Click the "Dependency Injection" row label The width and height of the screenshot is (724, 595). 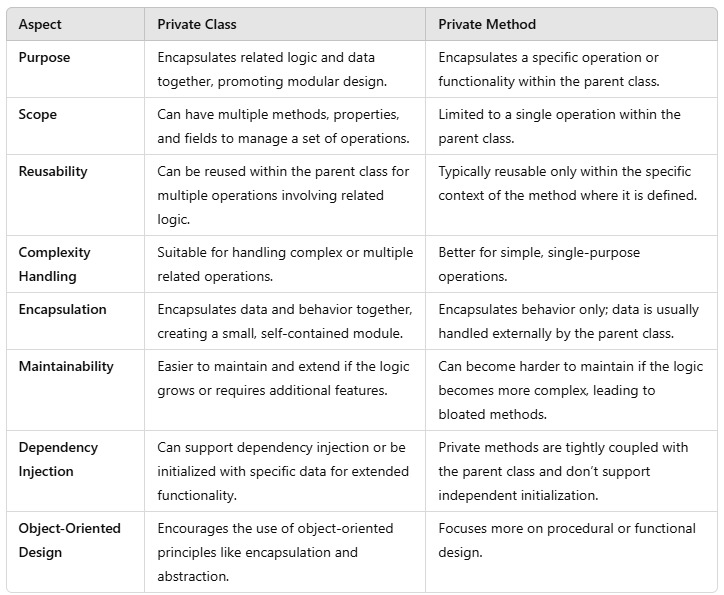pyautogui.click(x=58, y=457)
